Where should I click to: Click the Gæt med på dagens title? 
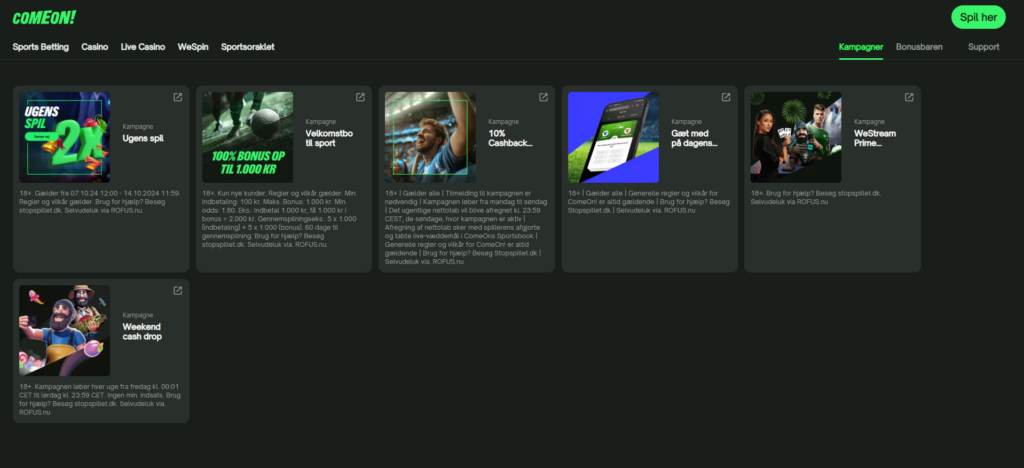695,138
